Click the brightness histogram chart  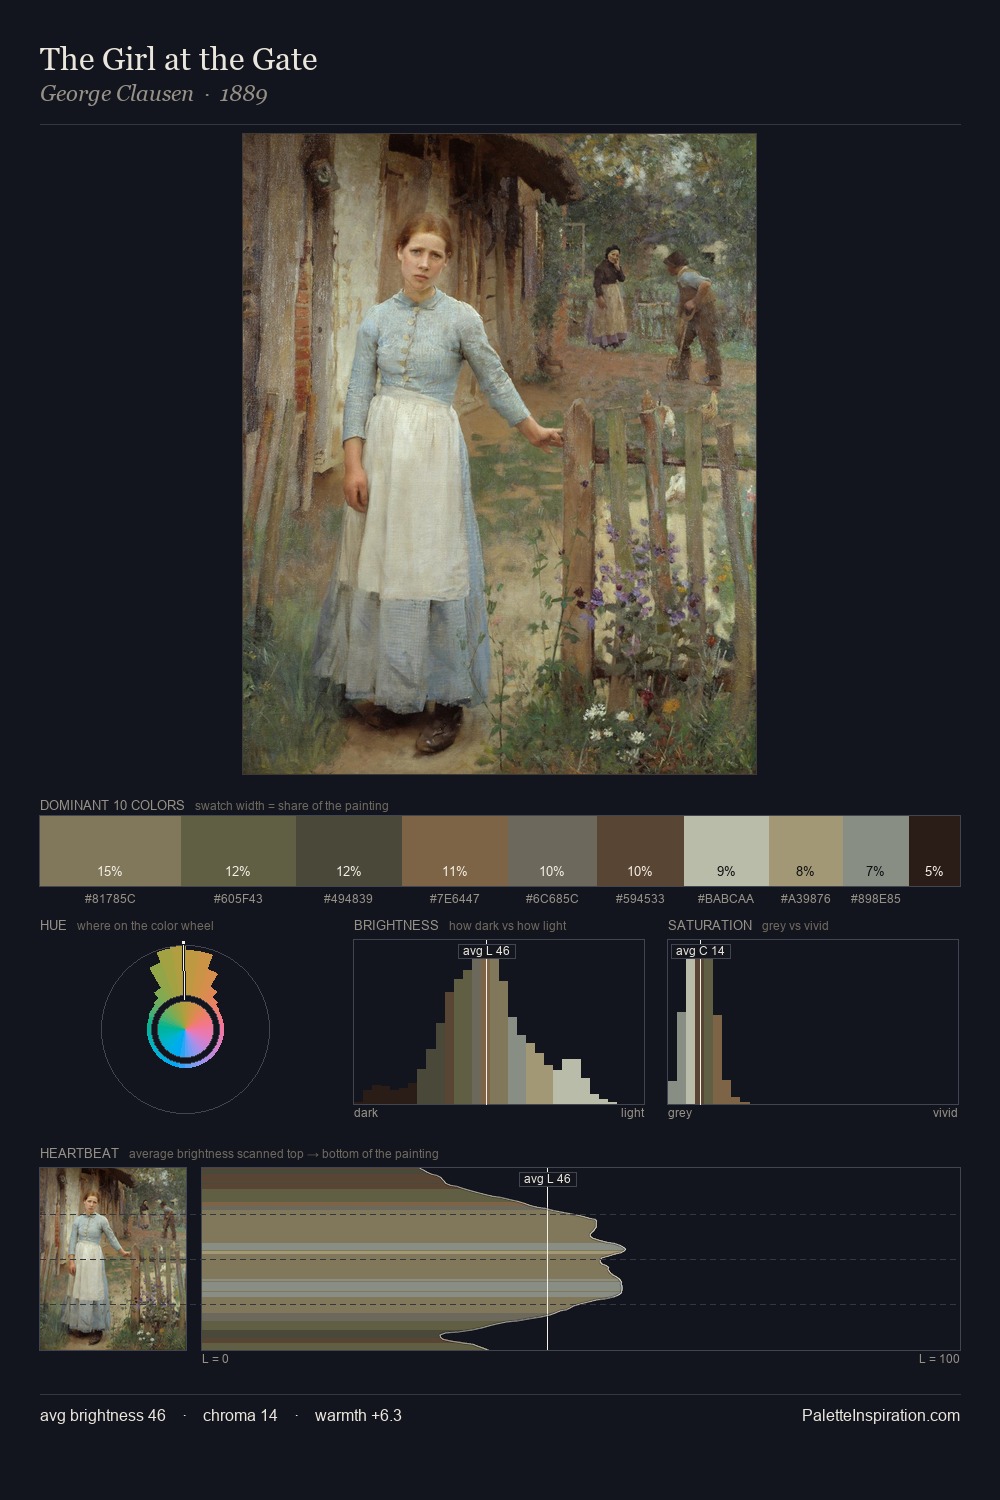pos(499,1022)
